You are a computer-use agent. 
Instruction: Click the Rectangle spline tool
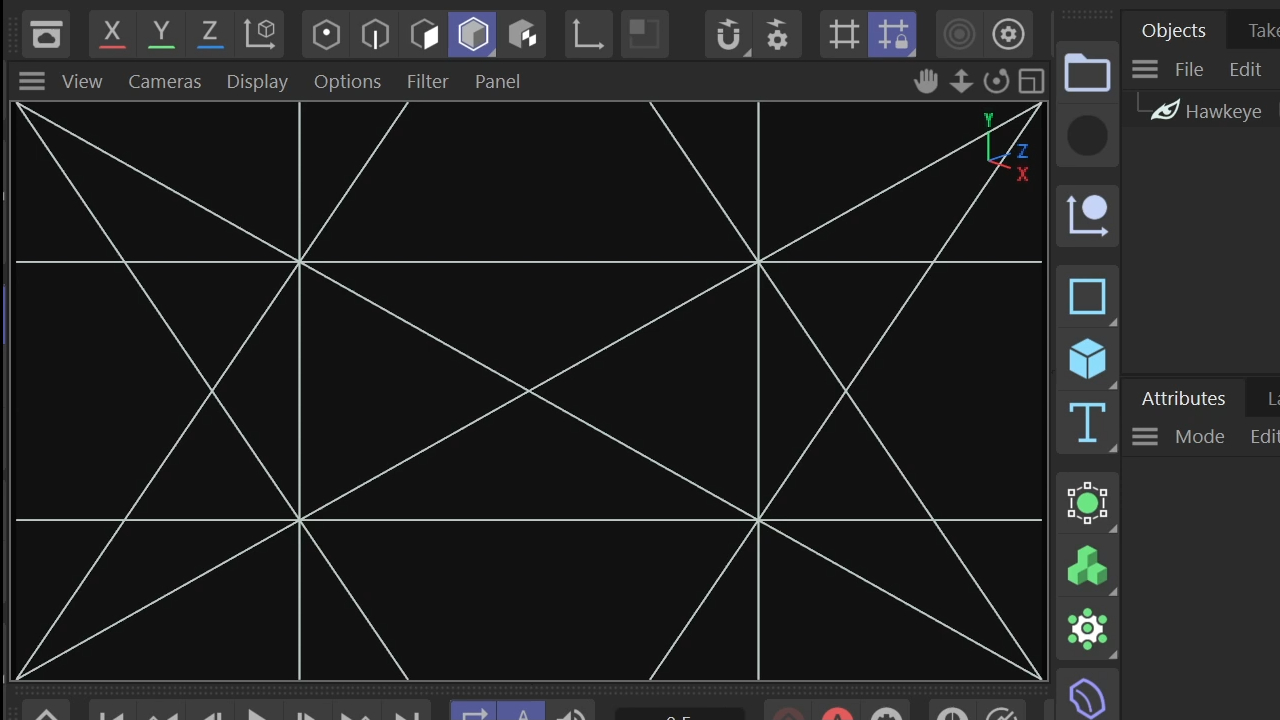click(1087, 297)
